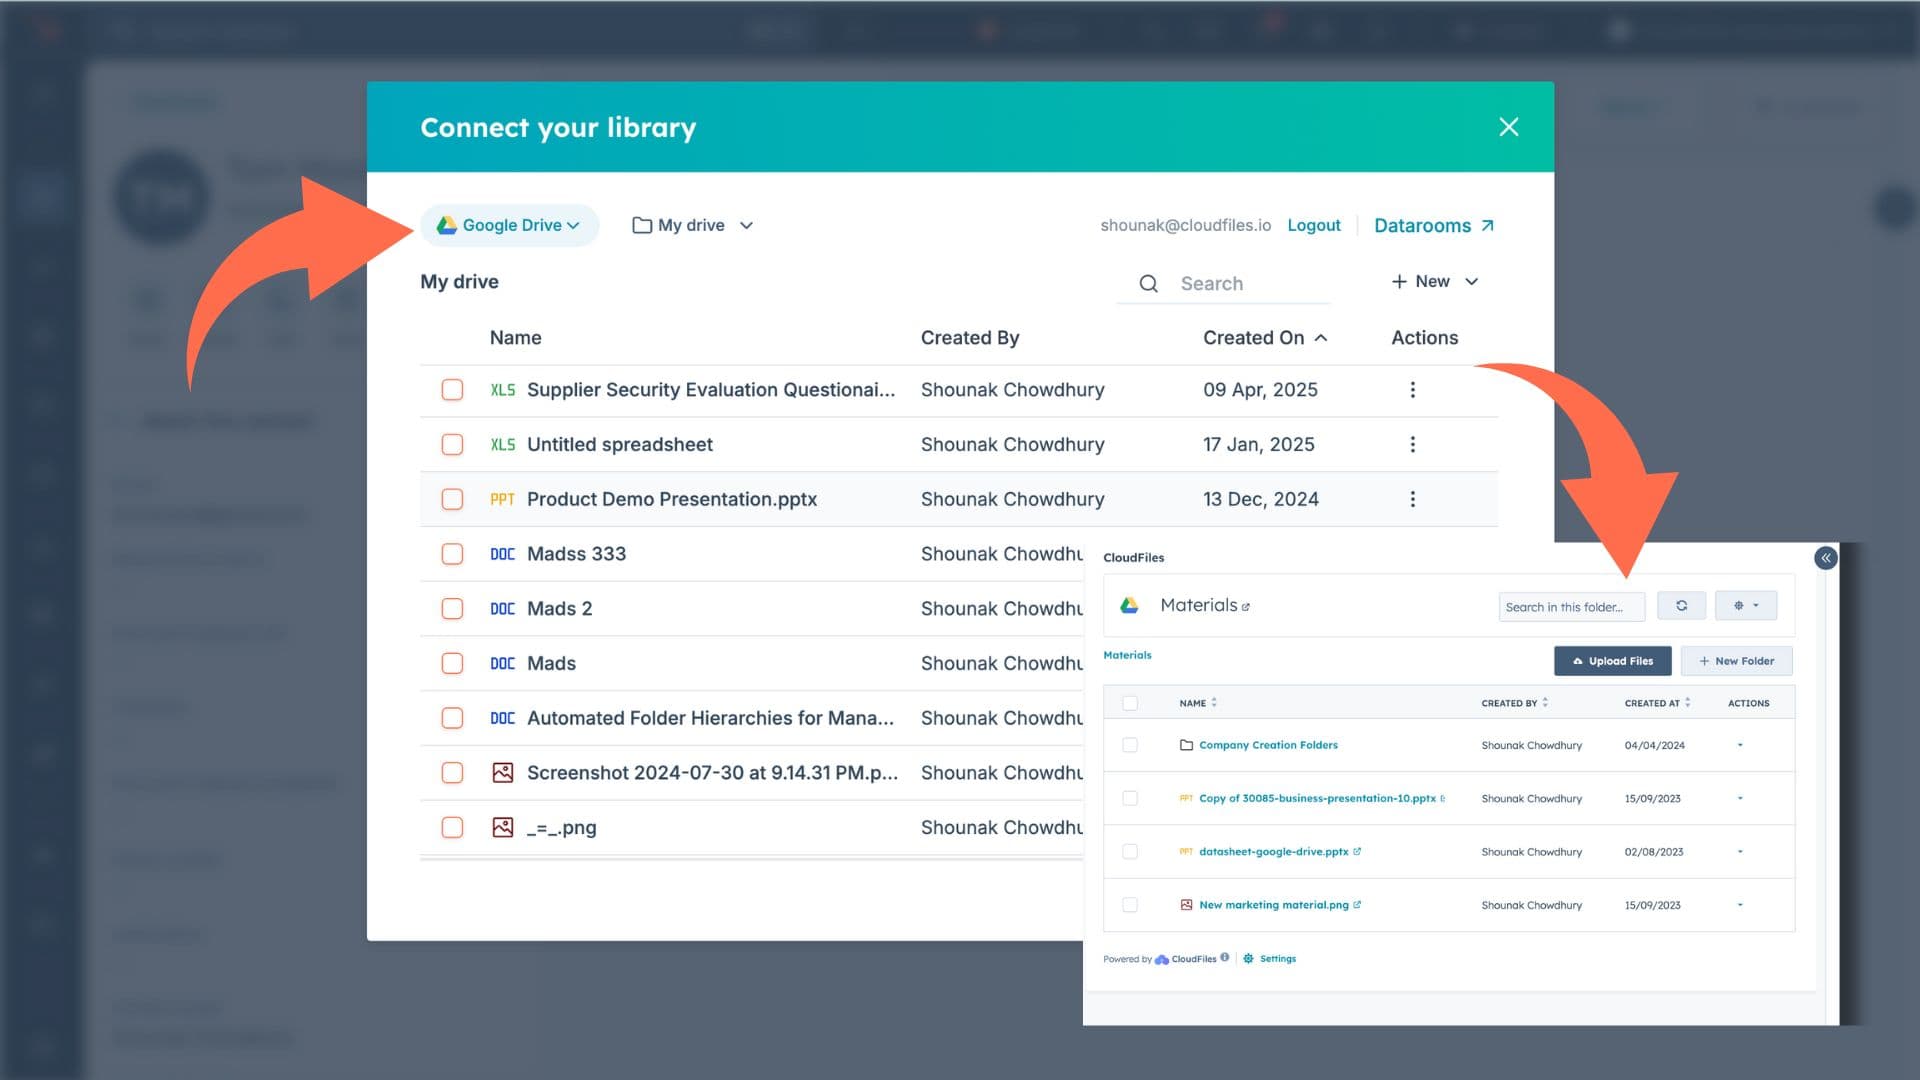Click three-dot actions for Untitled spreadsheet
This screenshot has width=1920, height=1080.
(1412, 444)
